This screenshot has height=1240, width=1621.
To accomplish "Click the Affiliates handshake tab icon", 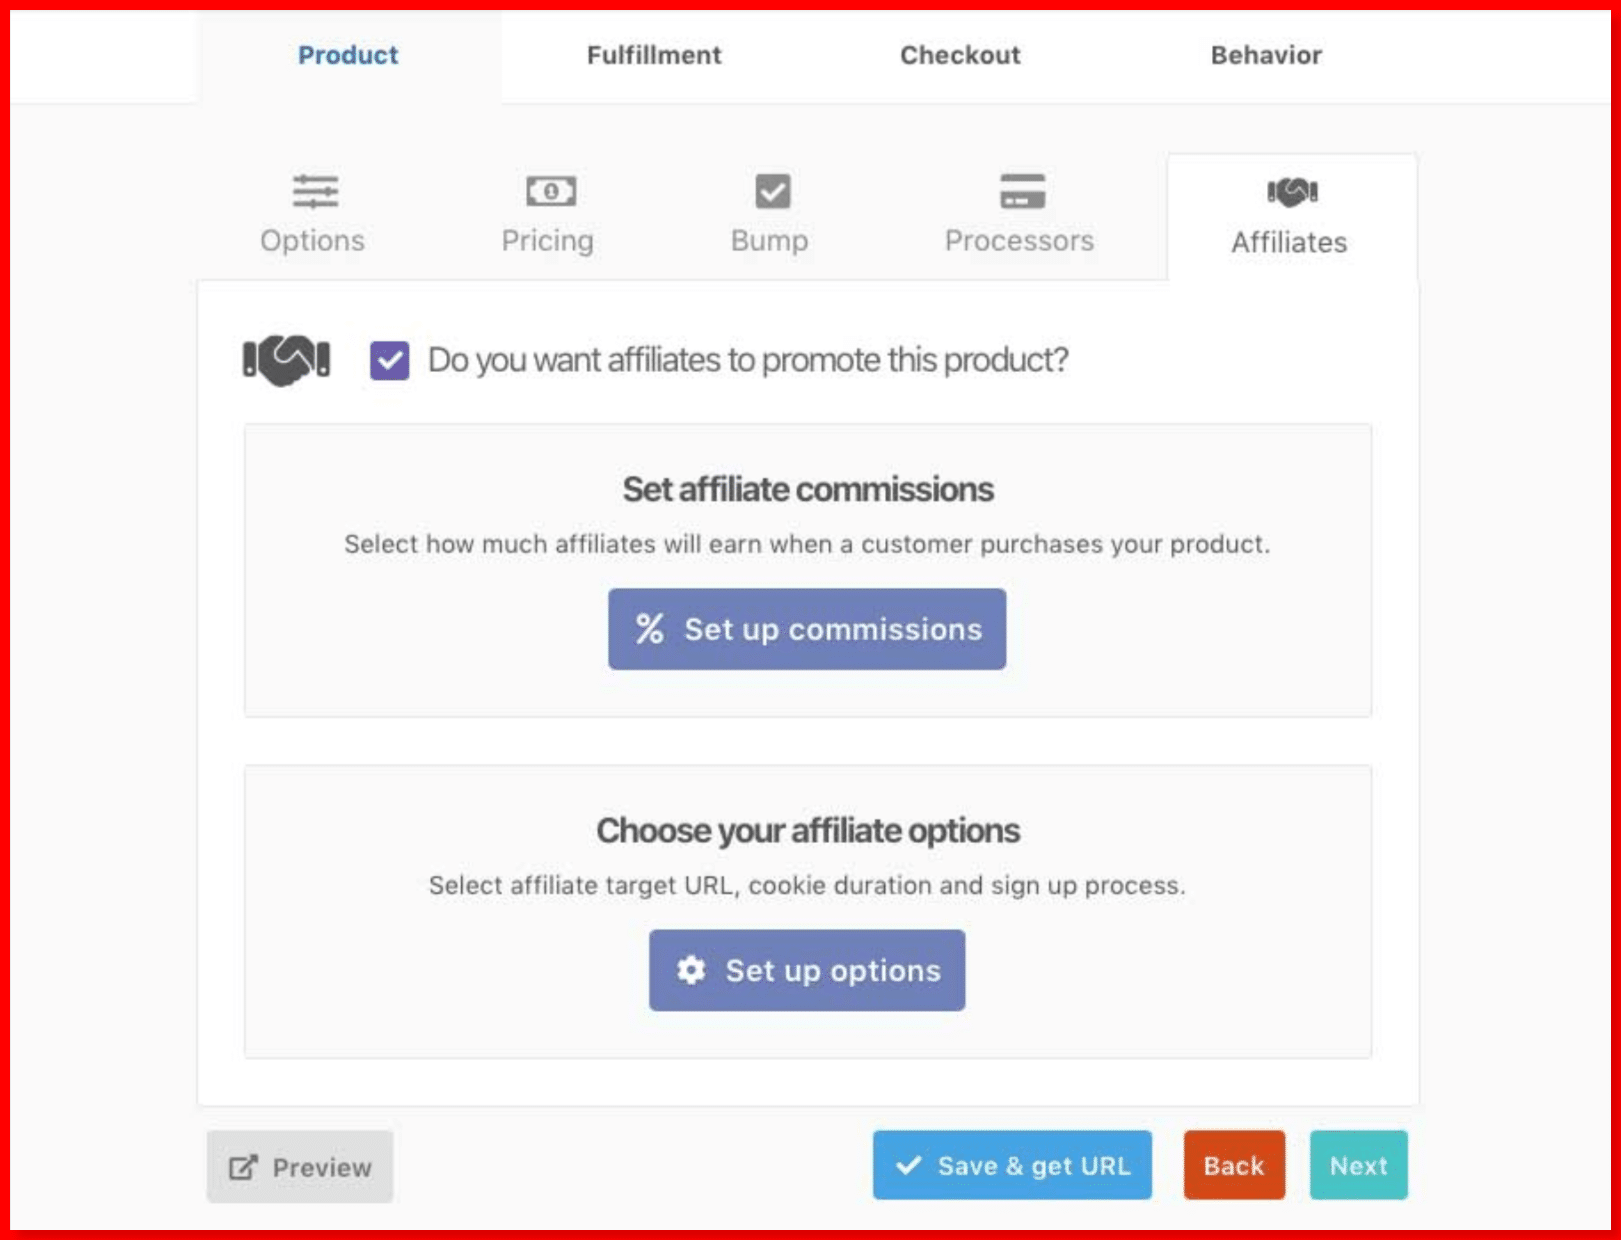I will coord(1292,191).
